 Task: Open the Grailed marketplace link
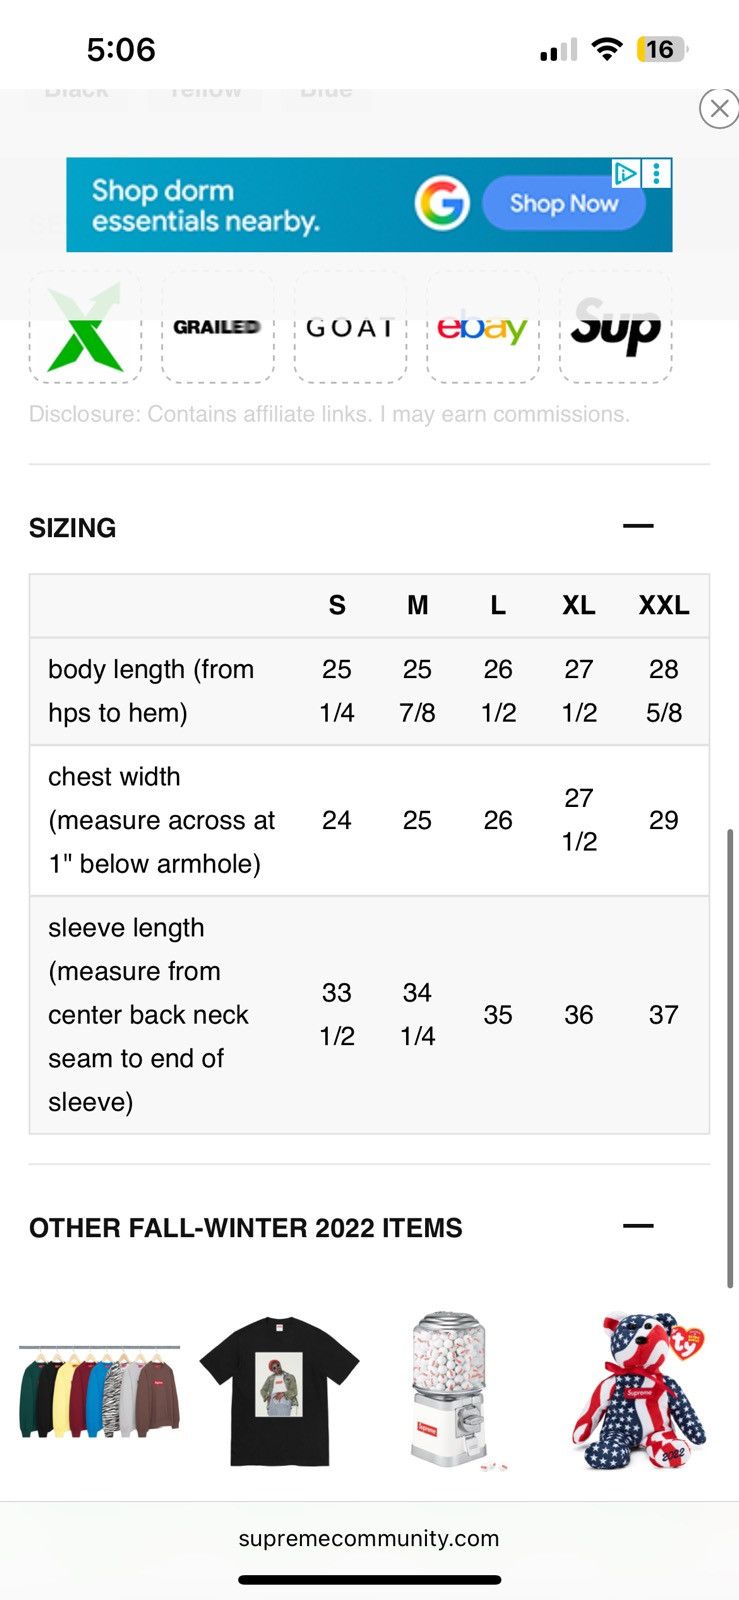tap(217, 327)
